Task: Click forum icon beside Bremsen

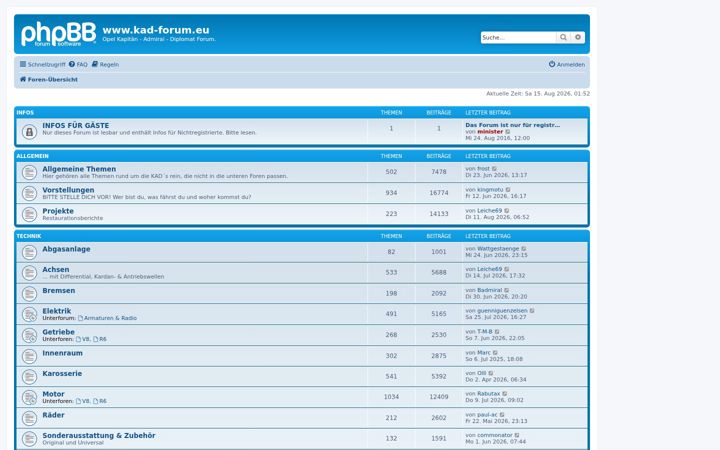Action: (x=29, y=294)
